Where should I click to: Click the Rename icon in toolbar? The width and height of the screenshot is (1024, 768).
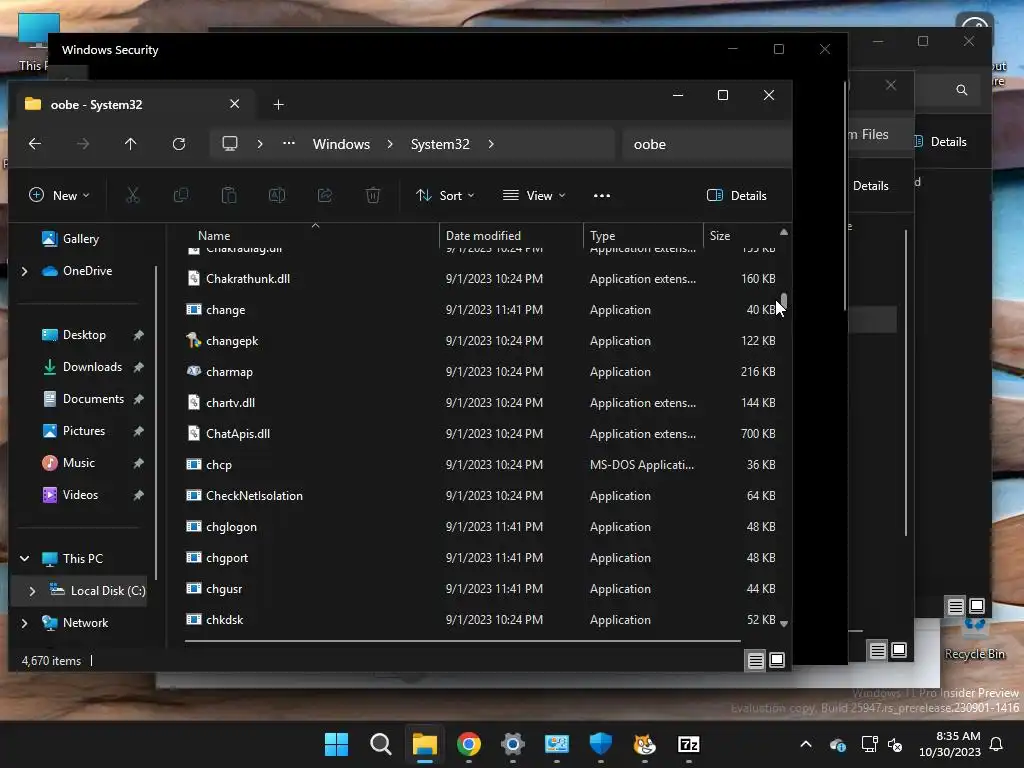point(277,195)
